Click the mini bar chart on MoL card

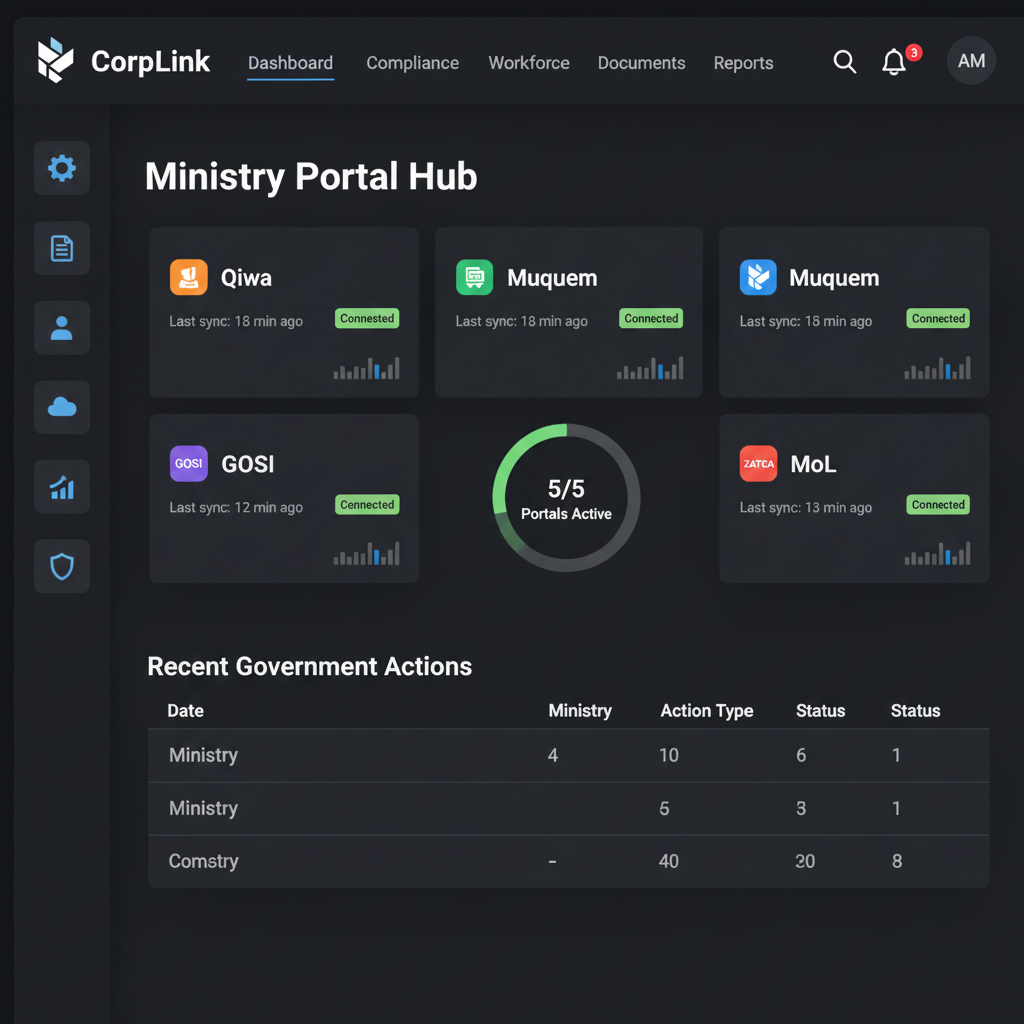(937, 554)
